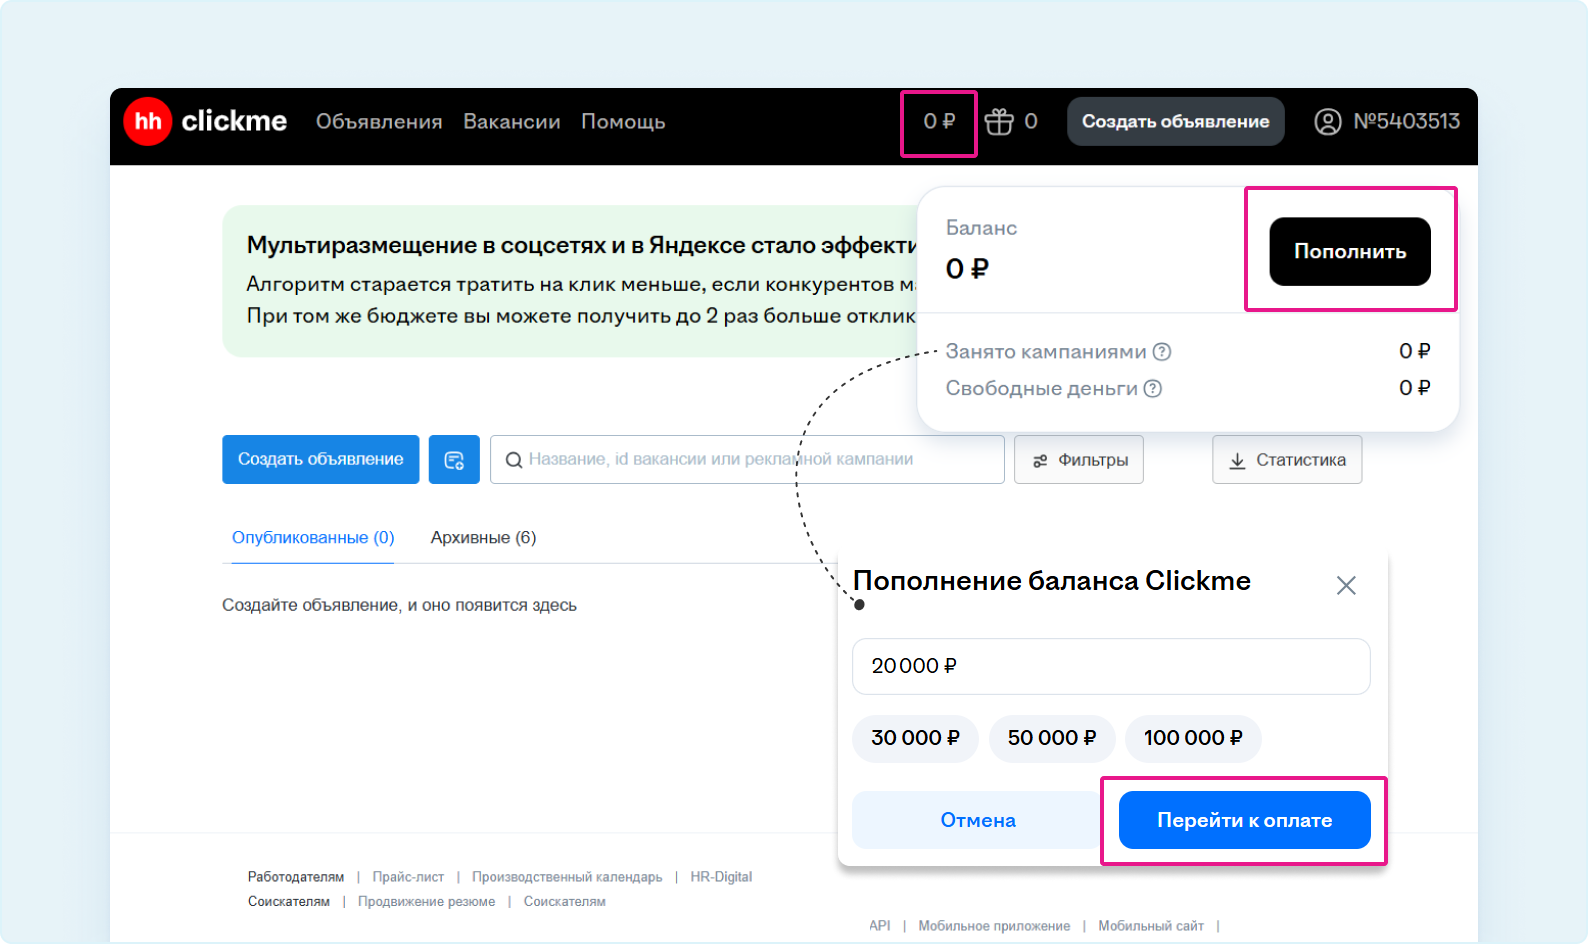Select the 50 000 ₽ preset amount
The image size is (1588, 944).
[x=1052, y=738]
